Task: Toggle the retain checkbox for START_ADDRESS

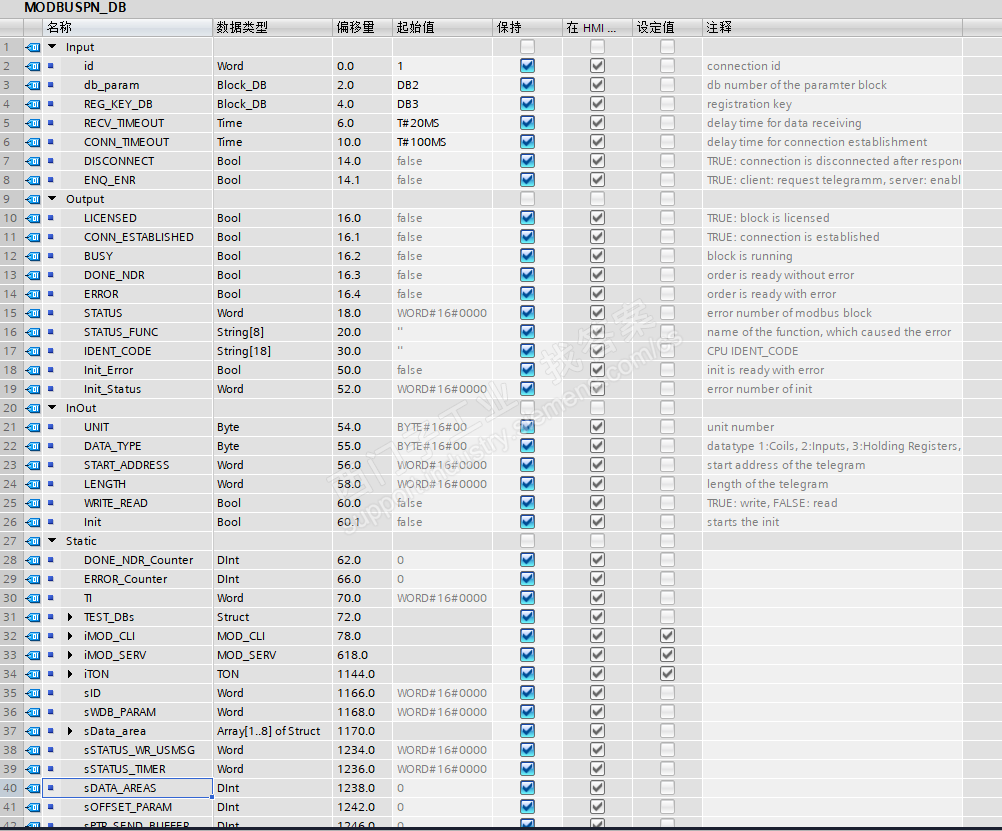Action: pos(527,465)
